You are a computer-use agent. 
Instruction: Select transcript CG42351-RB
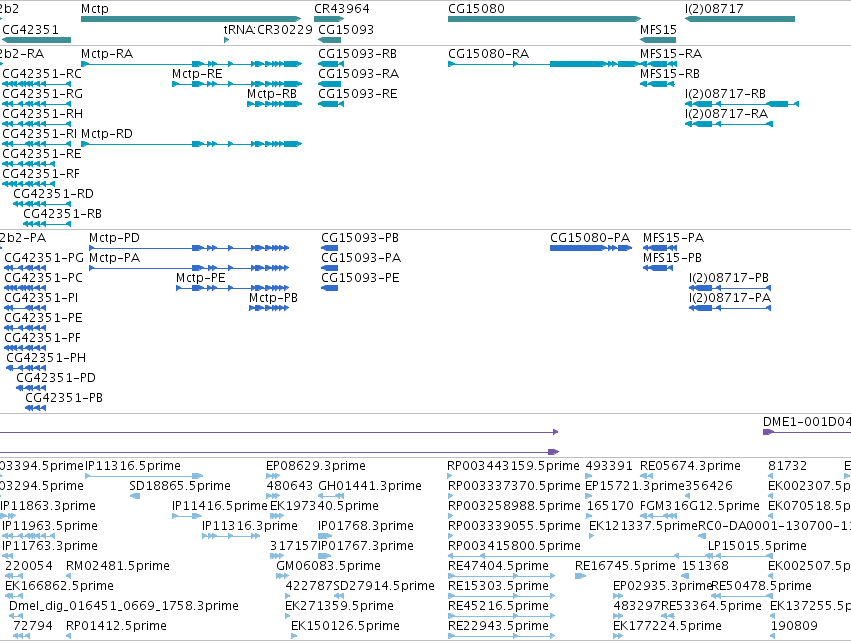[x=62, y=214]
